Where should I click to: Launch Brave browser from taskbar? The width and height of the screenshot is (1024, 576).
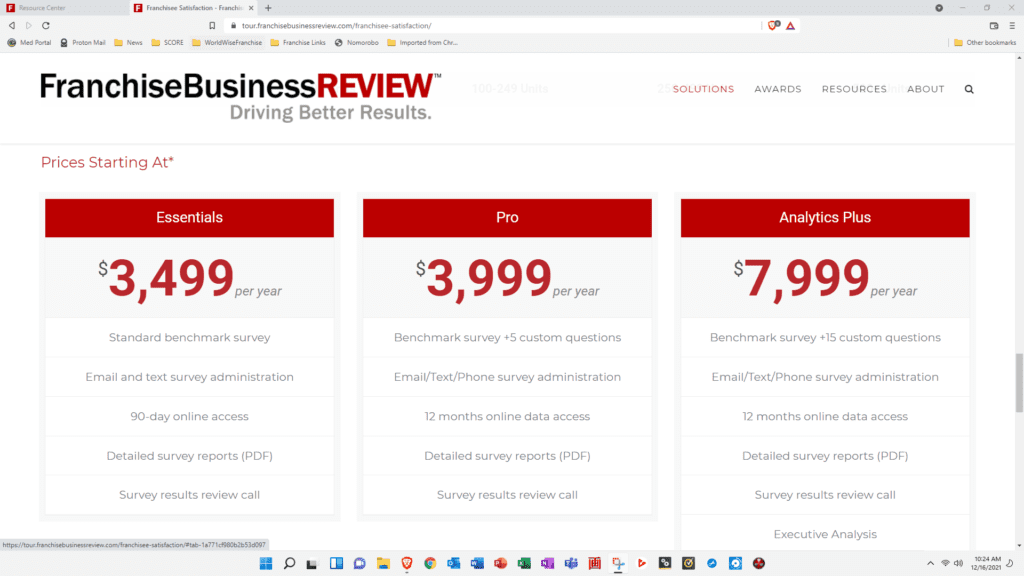pos(407,564)
